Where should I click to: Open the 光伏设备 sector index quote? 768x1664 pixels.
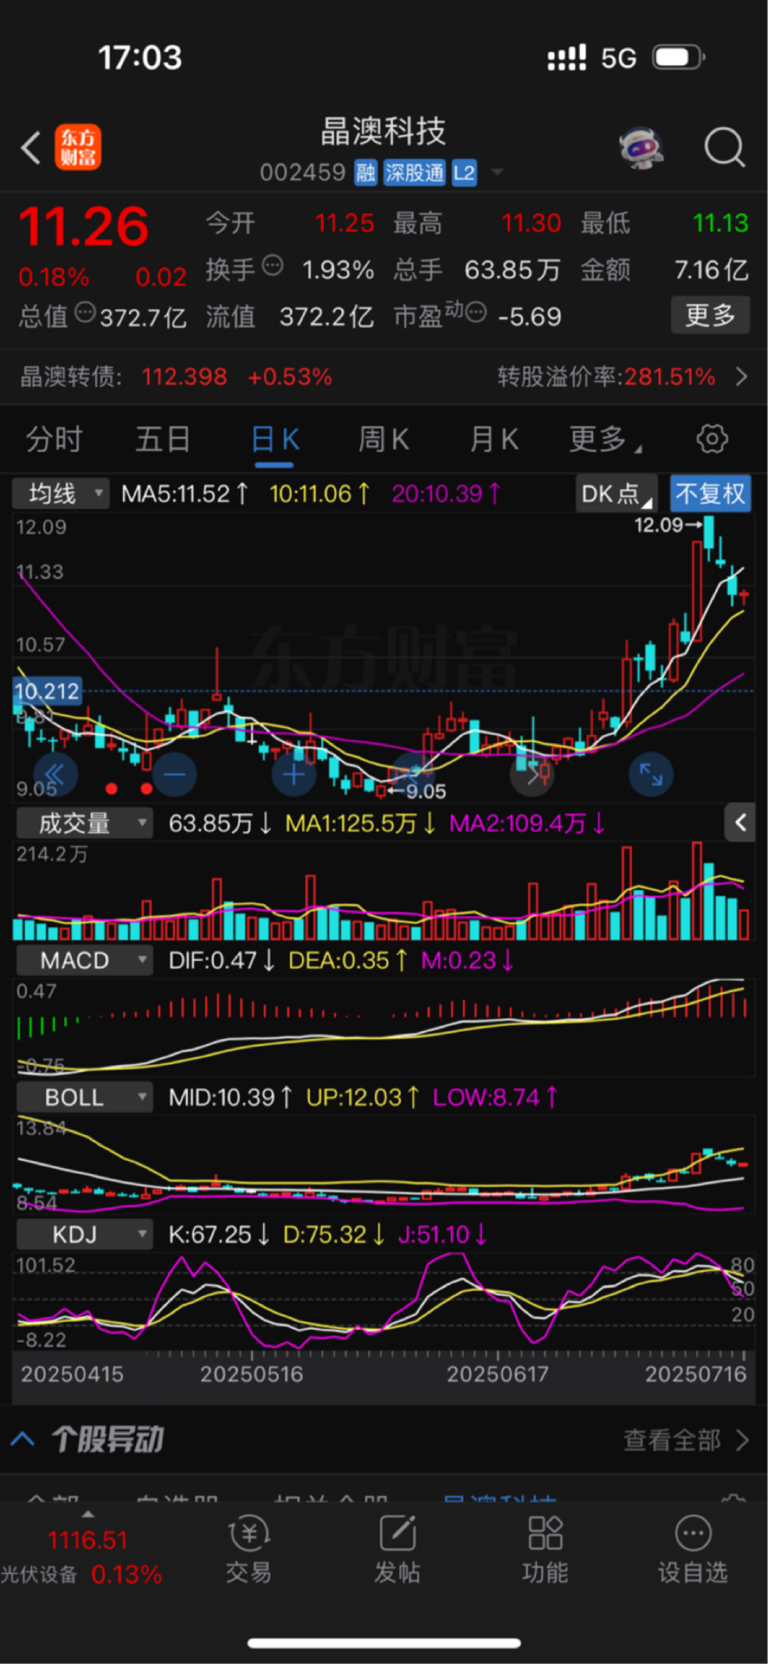84,1556
